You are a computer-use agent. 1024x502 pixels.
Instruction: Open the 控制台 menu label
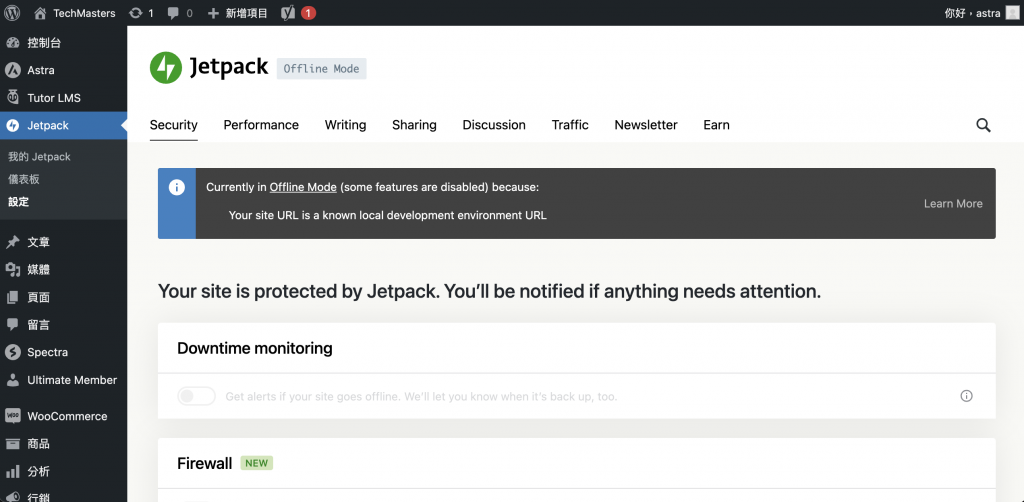click(x=44, y=43)
